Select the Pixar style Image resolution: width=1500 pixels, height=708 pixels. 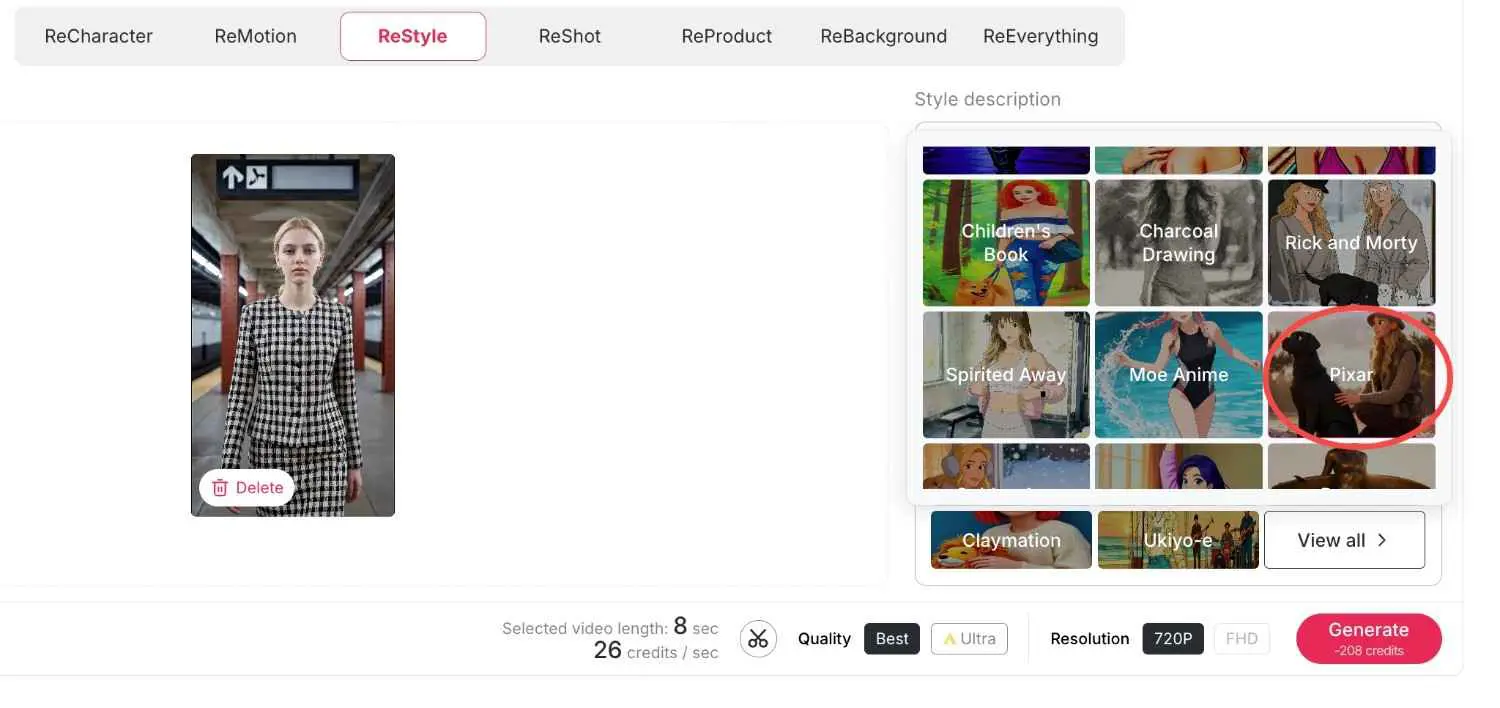pyautogui.click(x=1351, y=375)
